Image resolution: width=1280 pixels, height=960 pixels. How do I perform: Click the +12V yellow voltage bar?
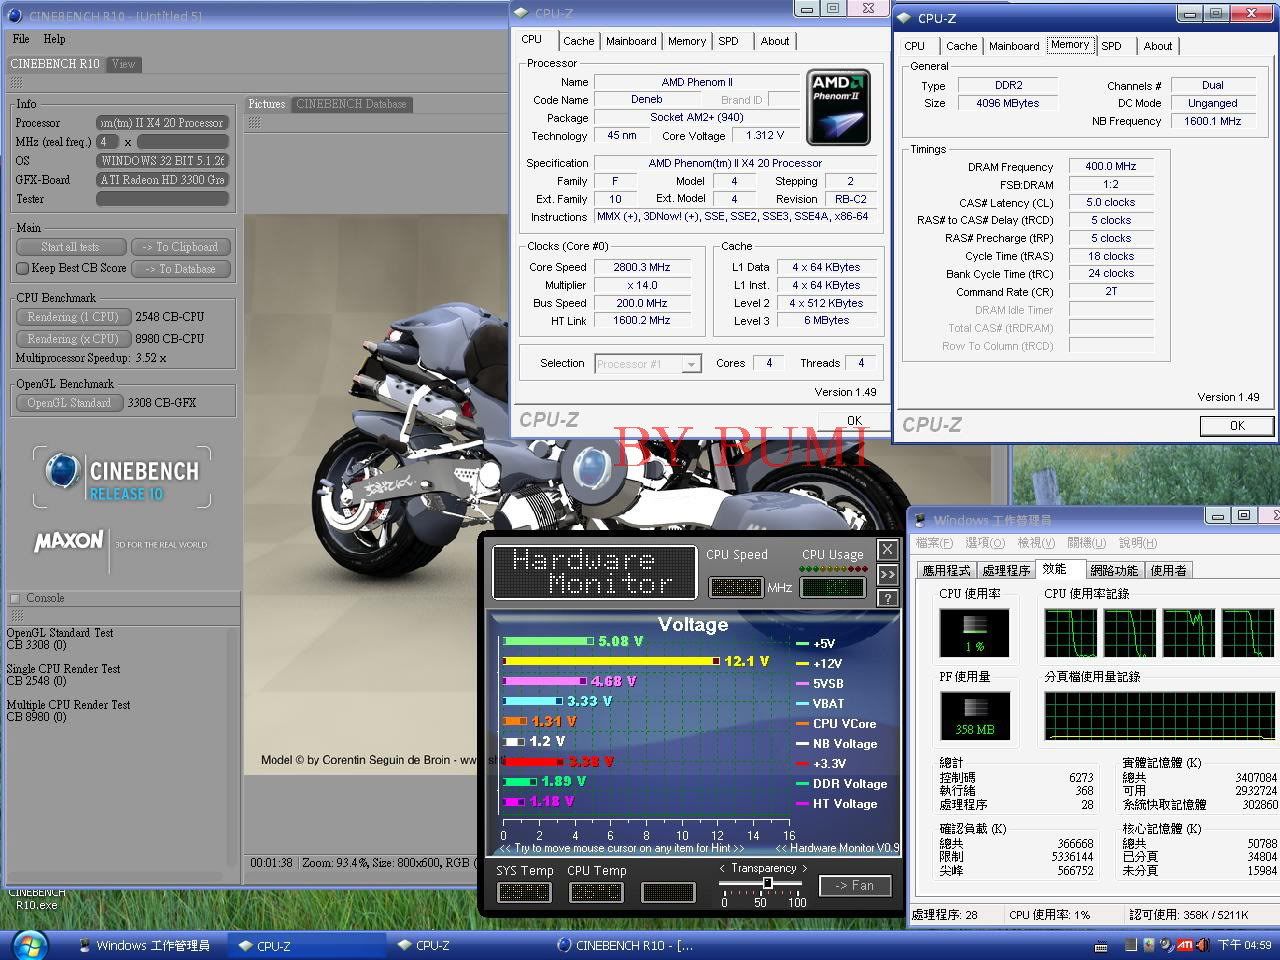pyautogui.click(x=611, y=661)
